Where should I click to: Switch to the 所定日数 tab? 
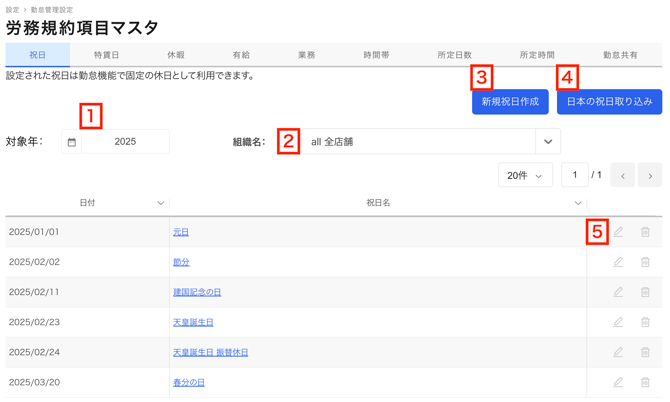[x=455, y=55]
